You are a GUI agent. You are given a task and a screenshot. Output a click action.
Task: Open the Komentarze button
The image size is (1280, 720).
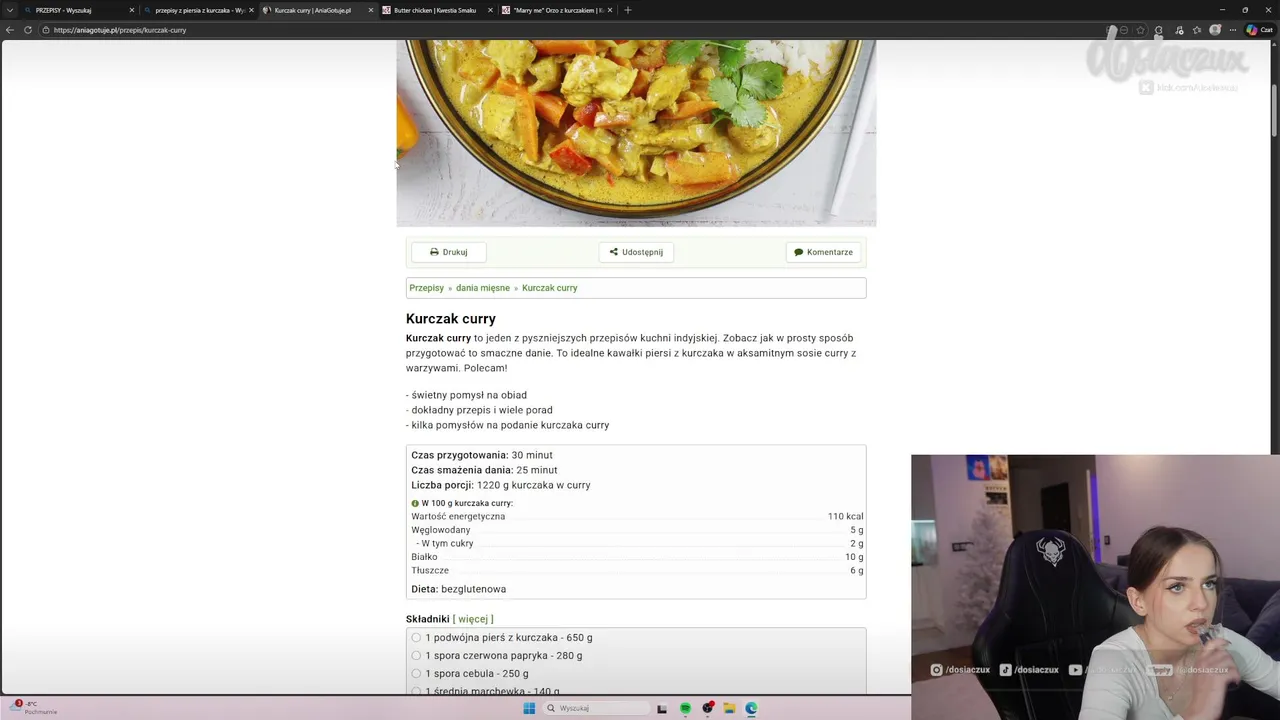click(x=823, y=252)
